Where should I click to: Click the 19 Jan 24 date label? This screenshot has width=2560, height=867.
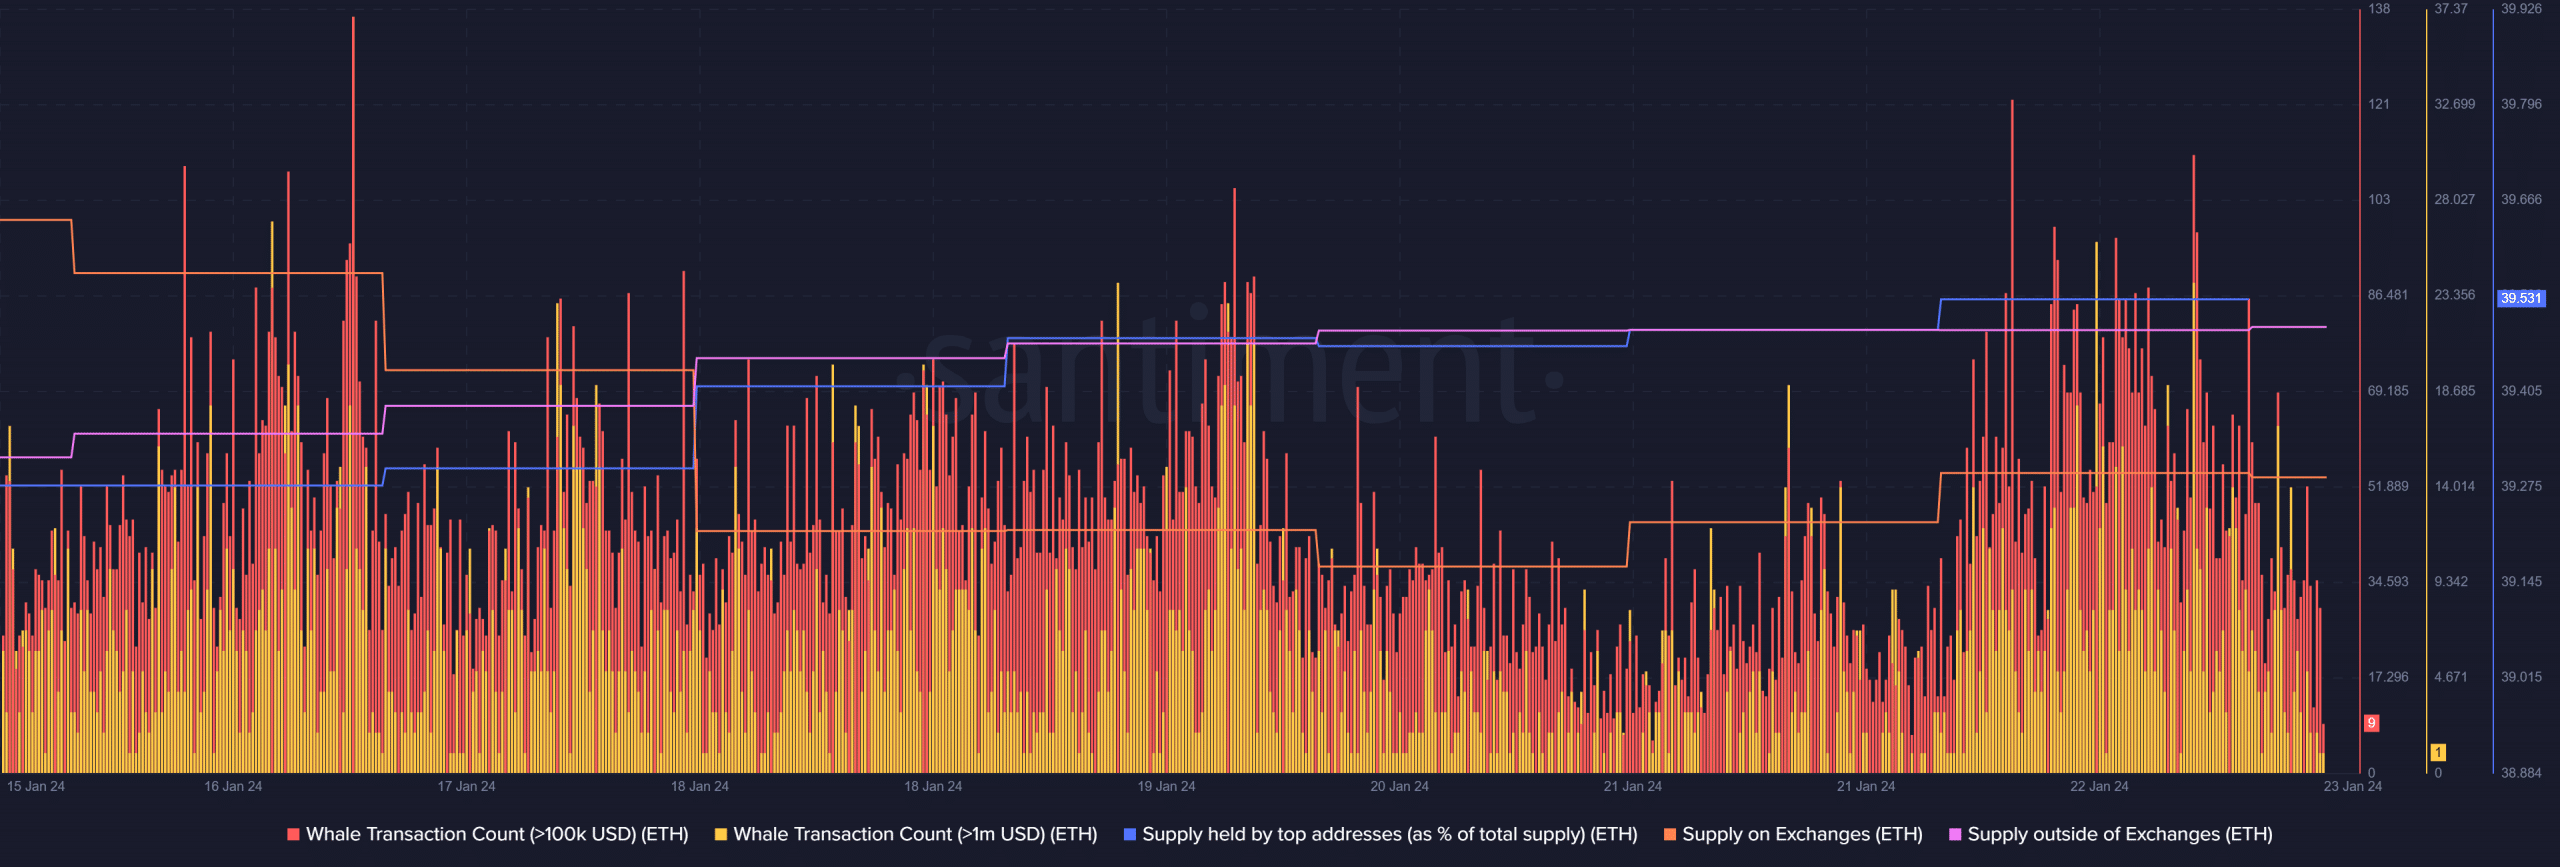(x=1166, y=786)
